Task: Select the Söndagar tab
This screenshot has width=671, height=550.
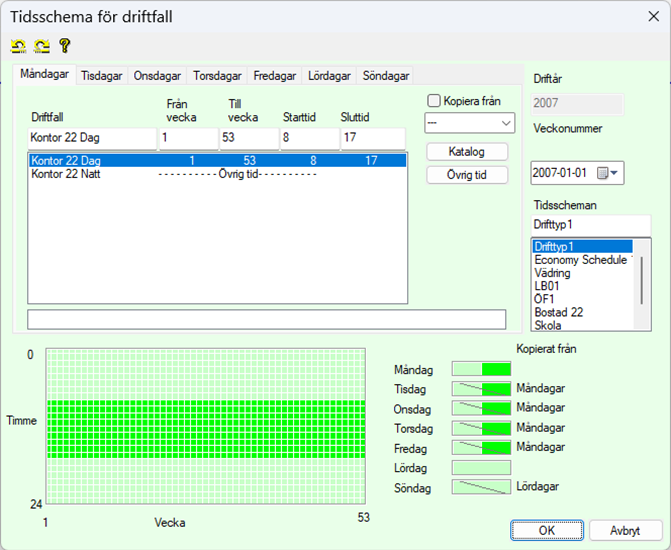Action: point(385,76)
